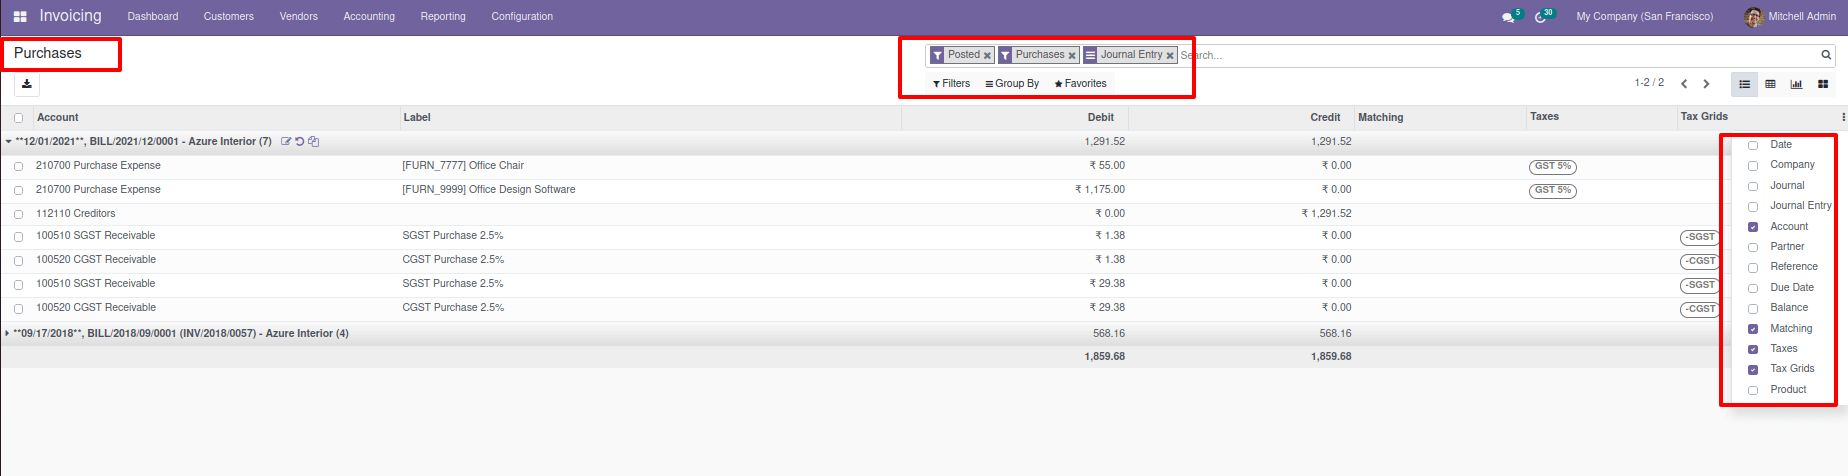This screenshot has width=1848, height=476.
Task: Check the Product column option
Action: coord(1753,390)
